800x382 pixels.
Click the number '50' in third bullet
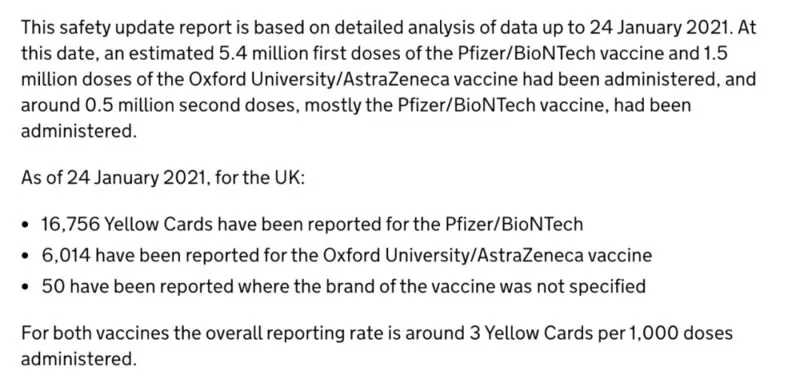point(53,286)
